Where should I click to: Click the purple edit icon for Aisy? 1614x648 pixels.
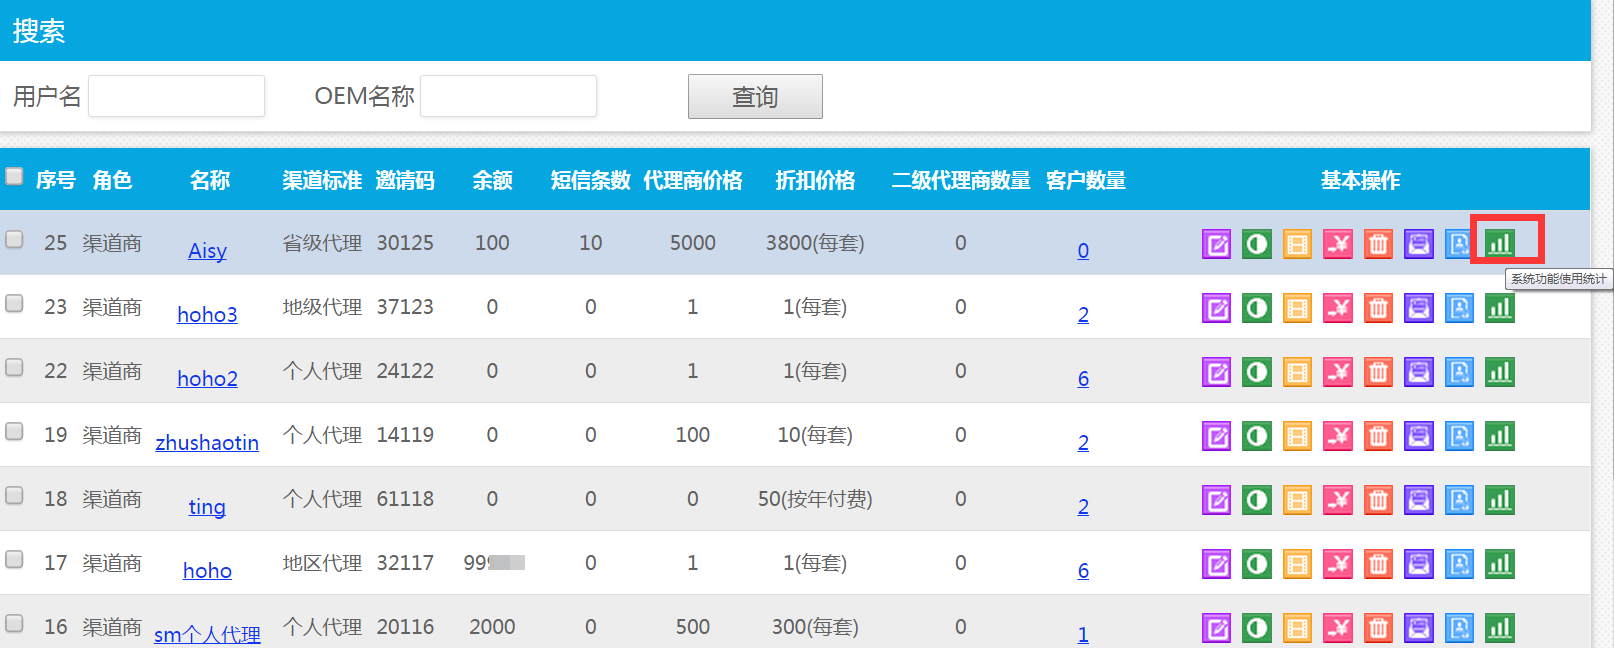click(1216, 244)
